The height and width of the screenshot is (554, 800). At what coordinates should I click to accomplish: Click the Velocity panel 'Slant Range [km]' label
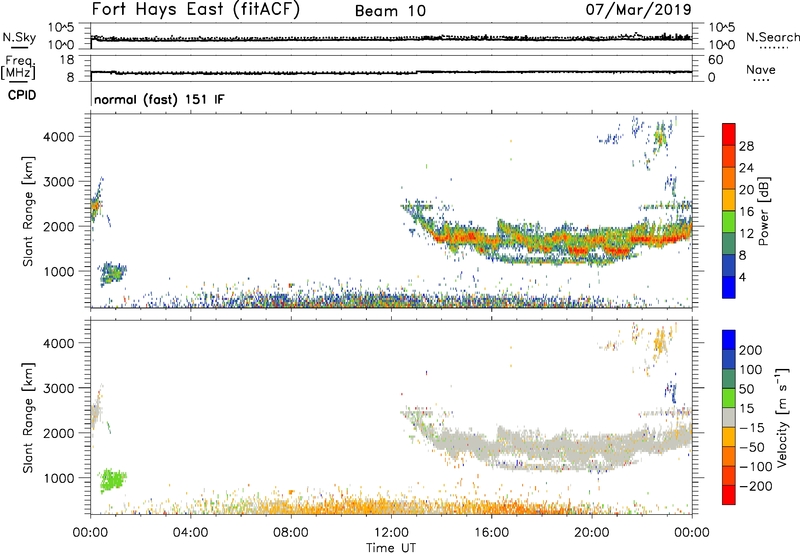(x=28, y=418)
